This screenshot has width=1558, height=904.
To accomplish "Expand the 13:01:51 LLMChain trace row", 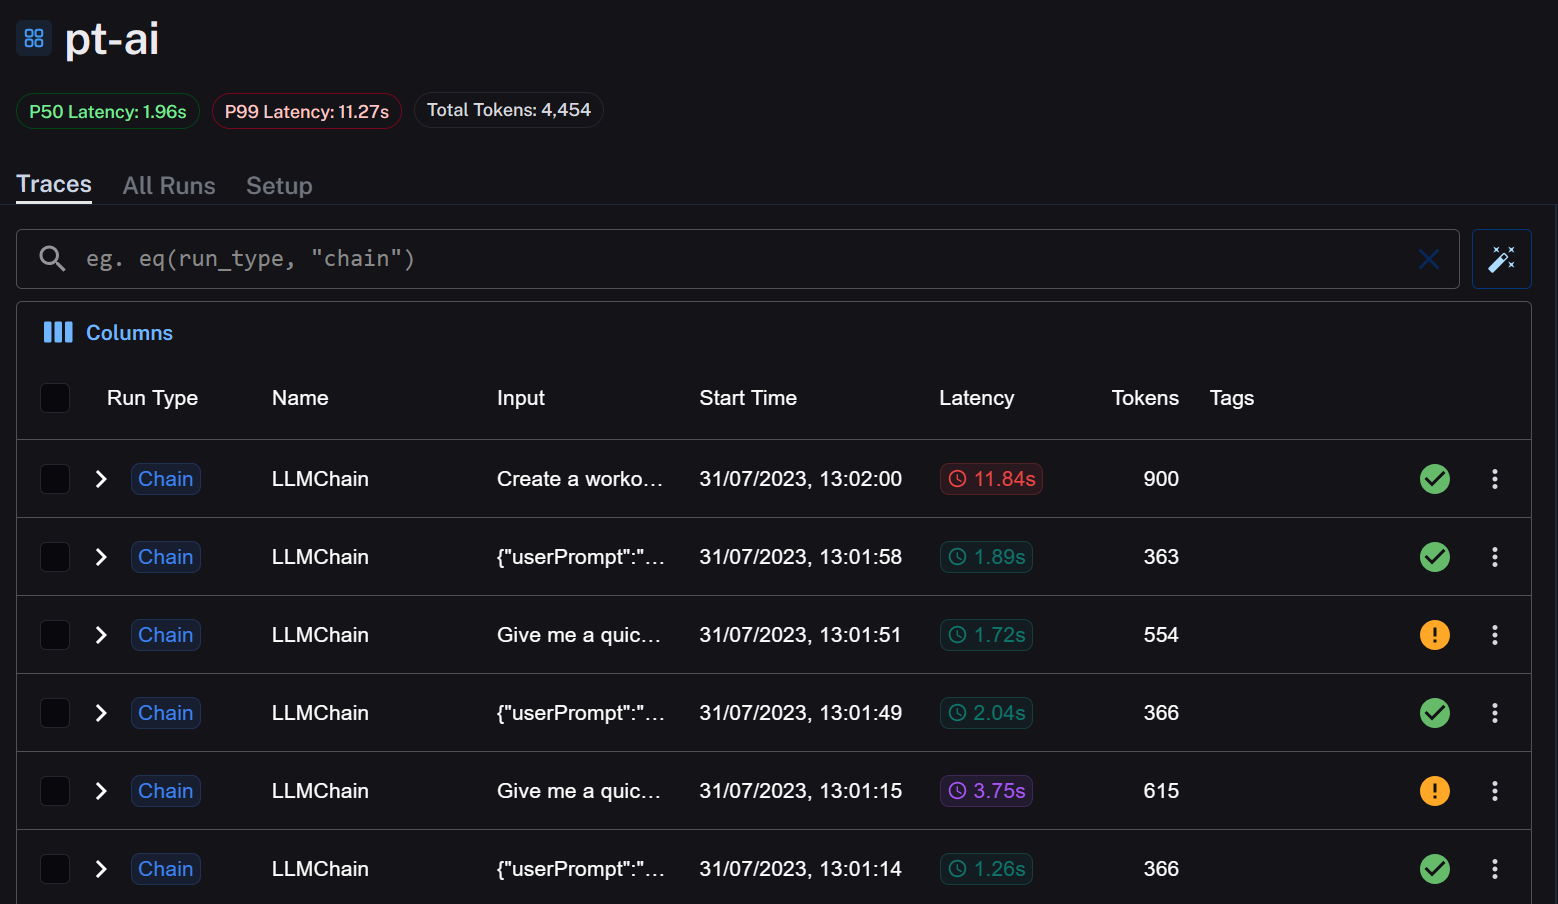I will [x=101, y=635].
